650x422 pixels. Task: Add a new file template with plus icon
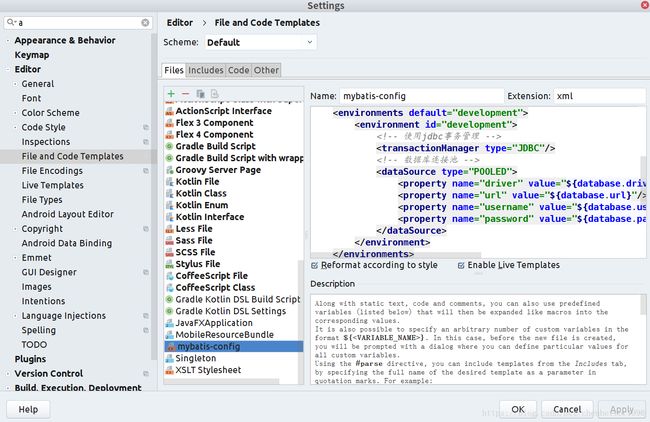coord(171,94)
